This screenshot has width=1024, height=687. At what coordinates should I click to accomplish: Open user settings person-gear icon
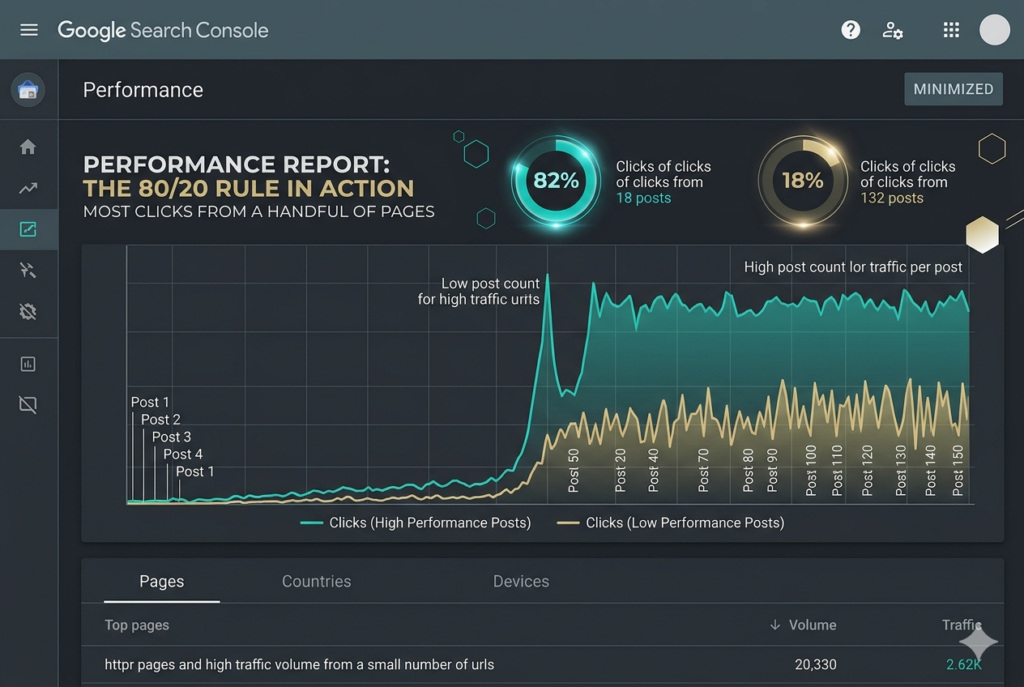point(893,30)
